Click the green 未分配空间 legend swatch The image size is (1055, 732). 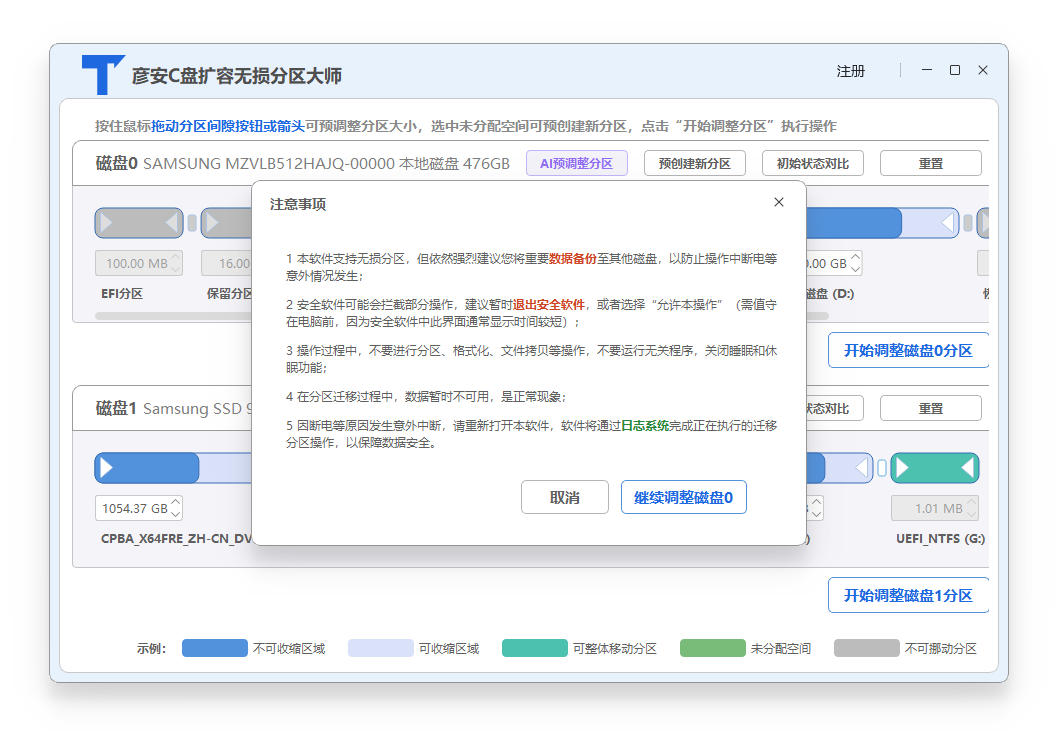tap(713, 648)
